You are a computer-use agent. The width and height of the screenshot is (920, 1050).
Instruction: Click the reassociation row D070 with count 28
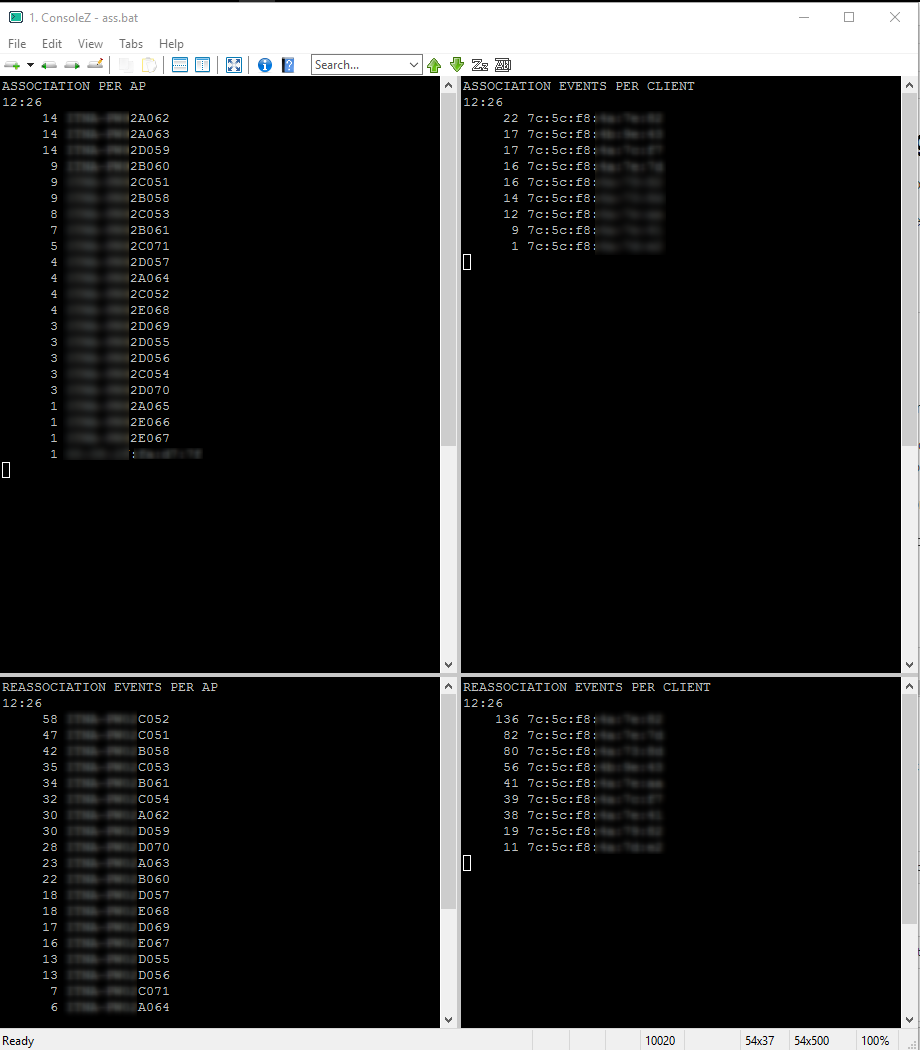(106, 847)
